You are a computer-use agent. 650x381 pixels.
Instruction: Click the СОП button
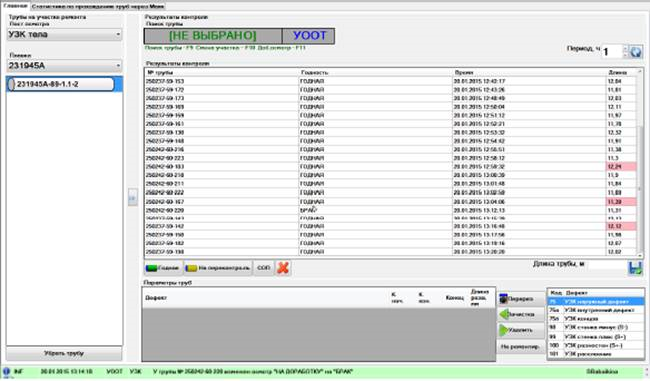coord(263,268)
